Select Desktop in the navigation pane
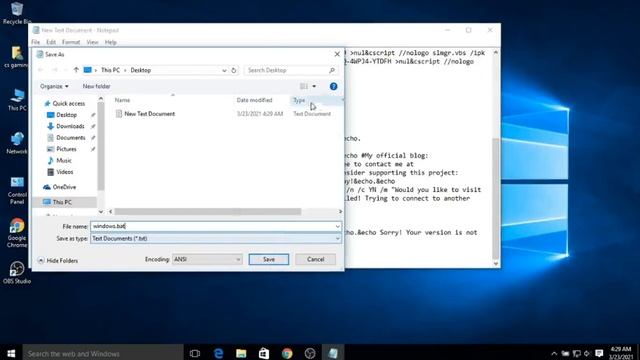This screenshot has width=640, height=360. (x=62, y=115)
